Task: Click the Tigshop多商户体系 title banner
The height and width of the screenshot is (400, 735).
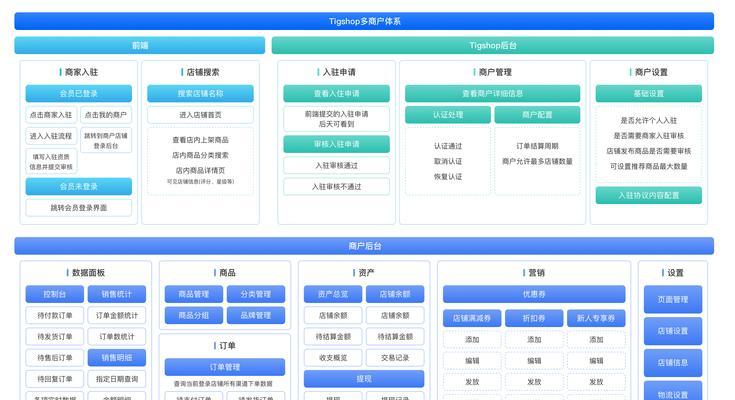Action: click(364, 21)
